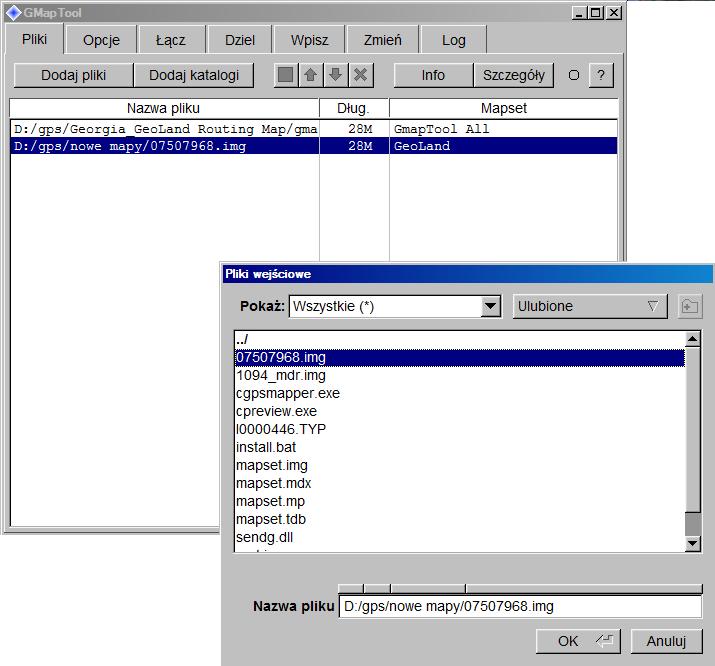Click the GmapTool All mapset cell
Screen dimensions: 715x666
[503, 129]
